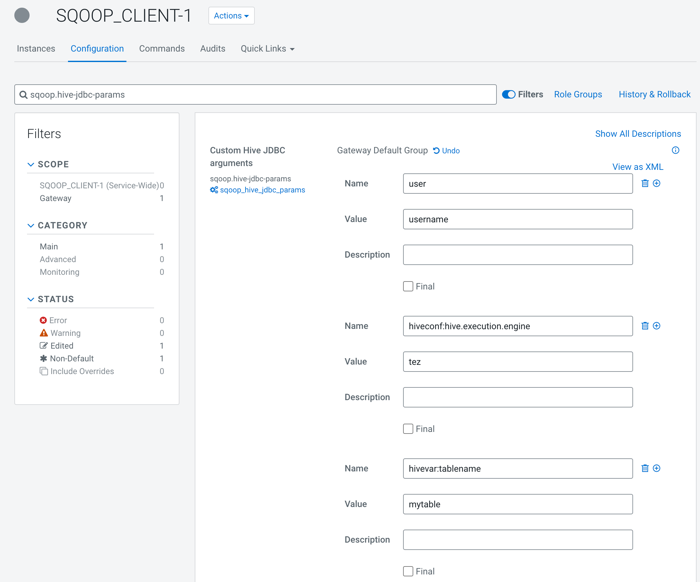The width and height of the screenshot is (700, 582).
Task: Check Final for the 'user' property
Action: pyautogui.click(x=408, y=287)
